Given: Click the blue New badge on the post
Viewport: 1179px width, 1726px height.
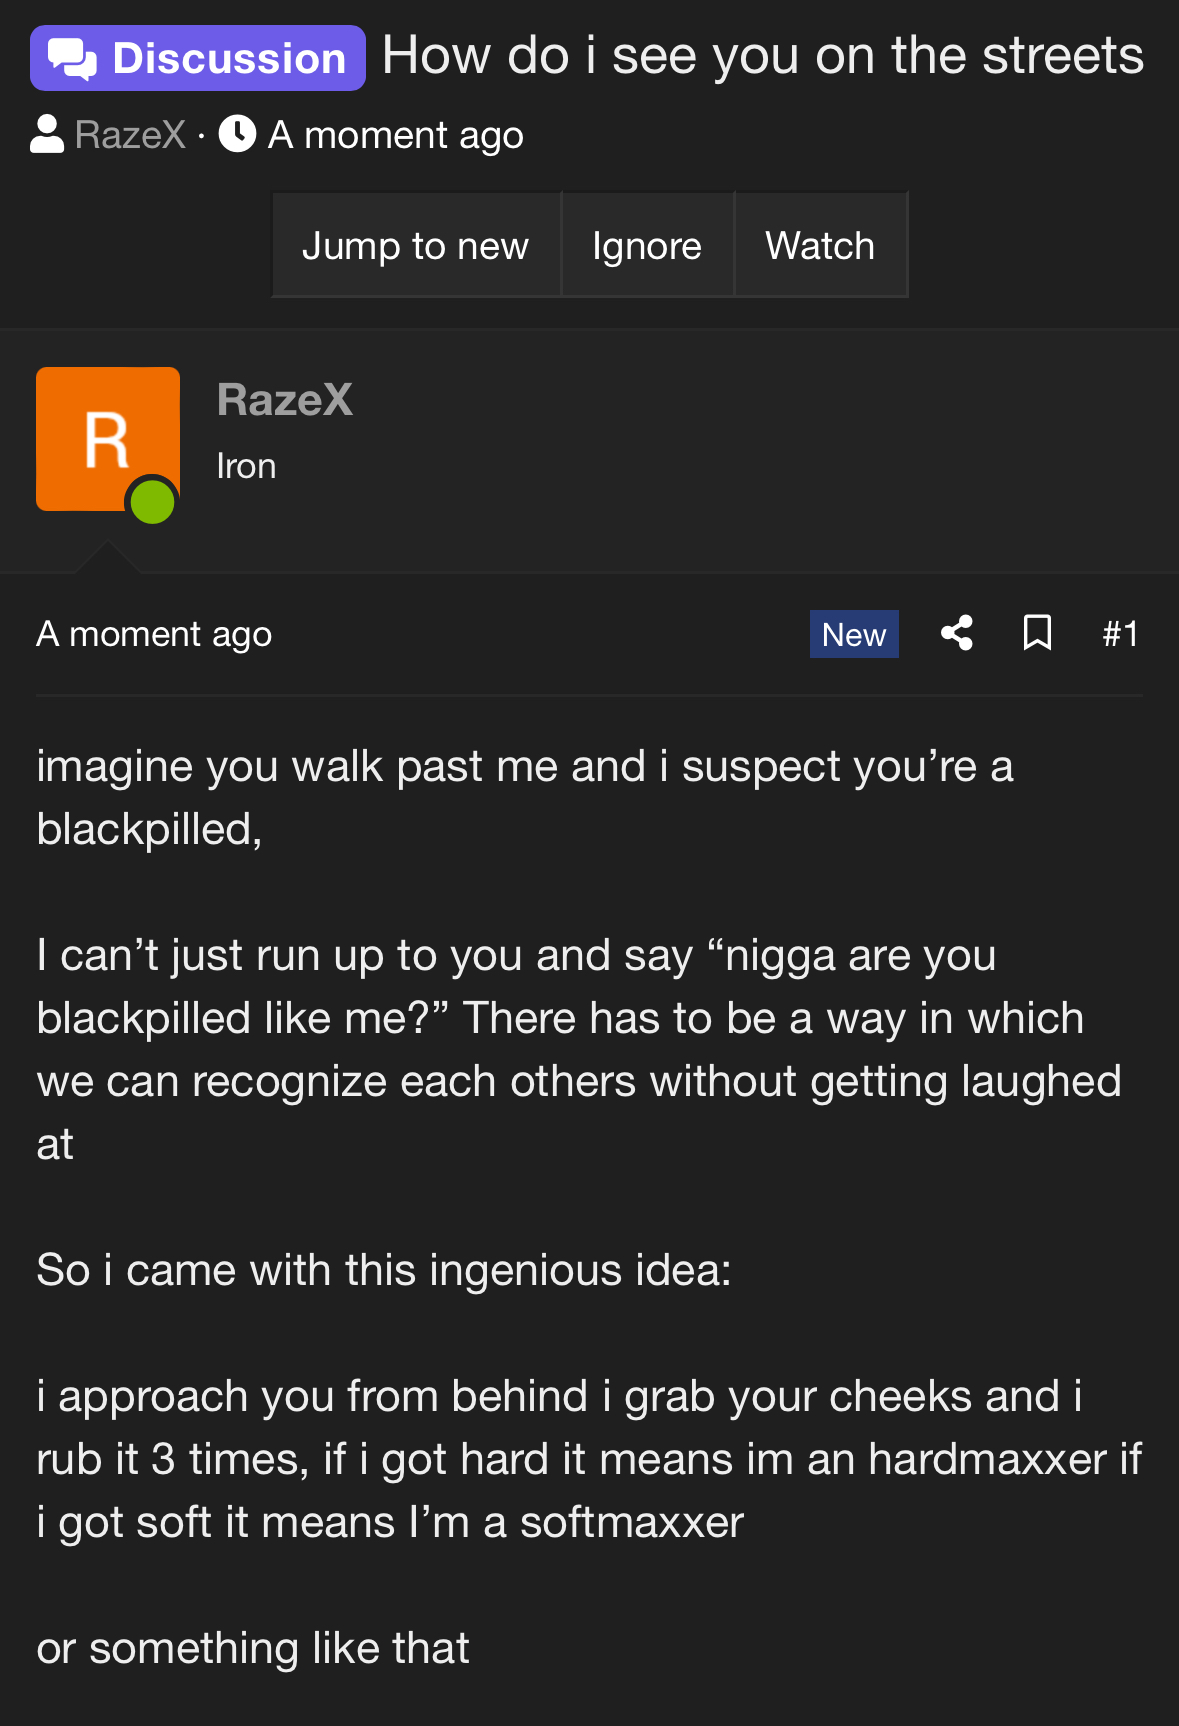Looking at the screenshot, I should tap(853, 634).
